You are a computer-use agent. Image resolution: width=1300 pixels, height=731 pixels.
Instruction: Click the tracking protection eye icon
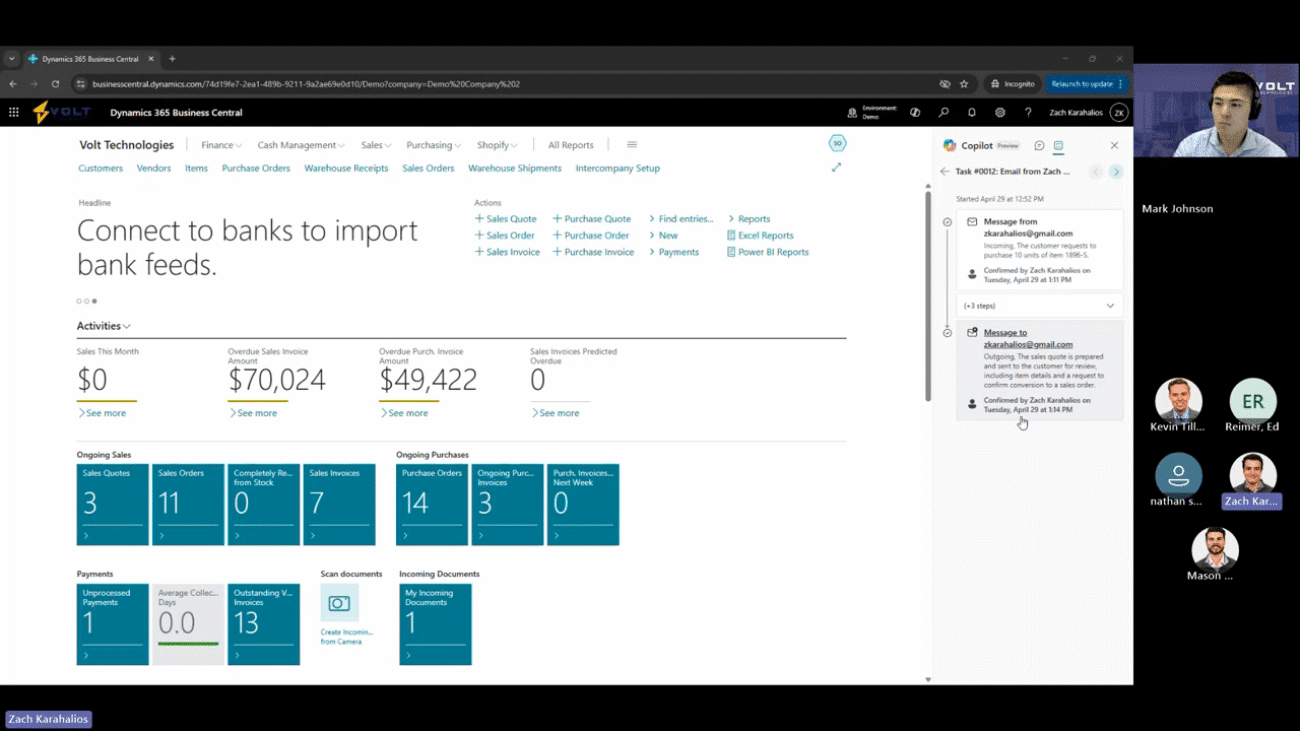tap(944, 84)
